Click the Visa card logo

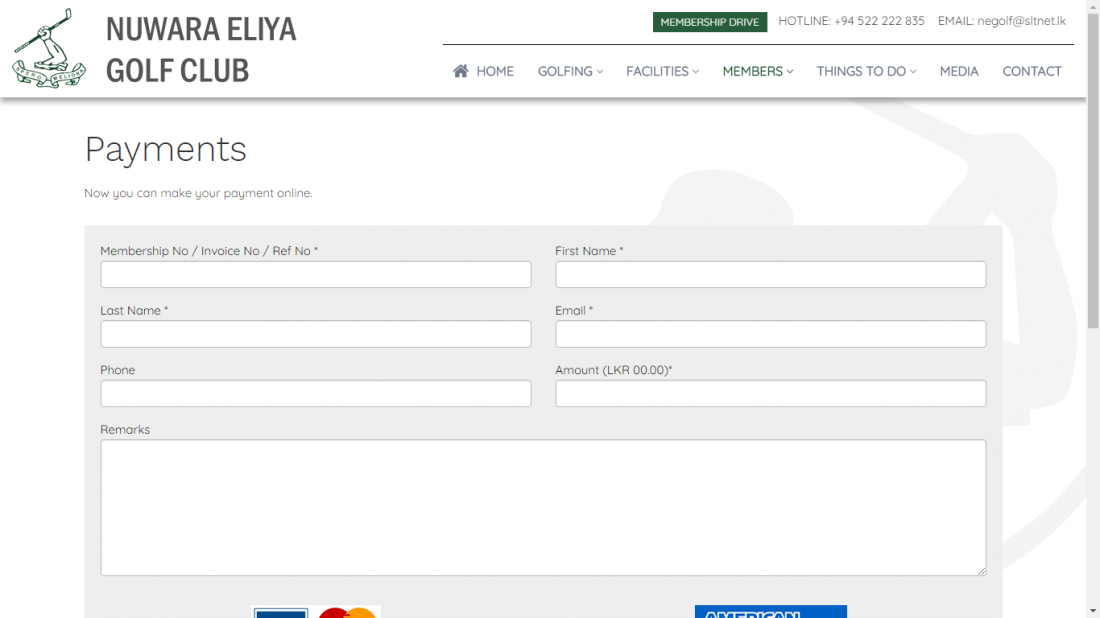tap(280, 612)
